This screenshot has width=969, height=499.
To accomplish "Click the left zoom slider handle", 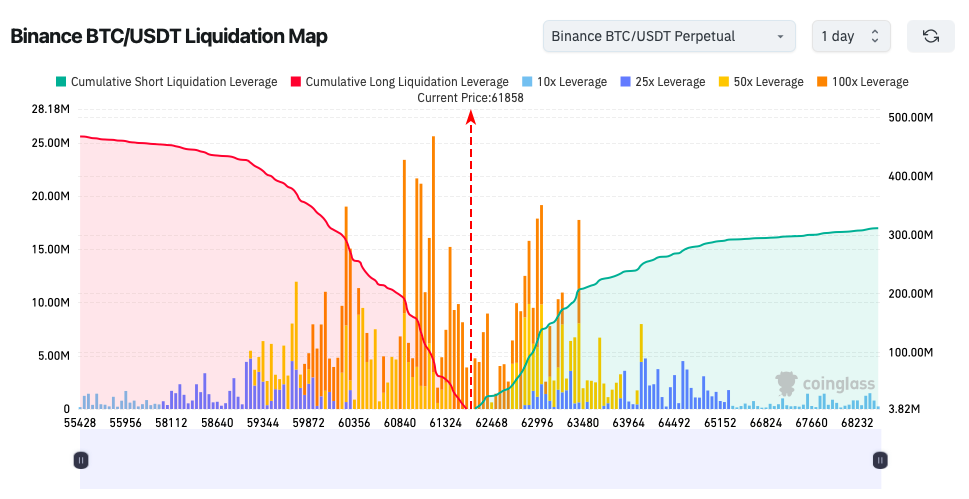I will point(81,460).
